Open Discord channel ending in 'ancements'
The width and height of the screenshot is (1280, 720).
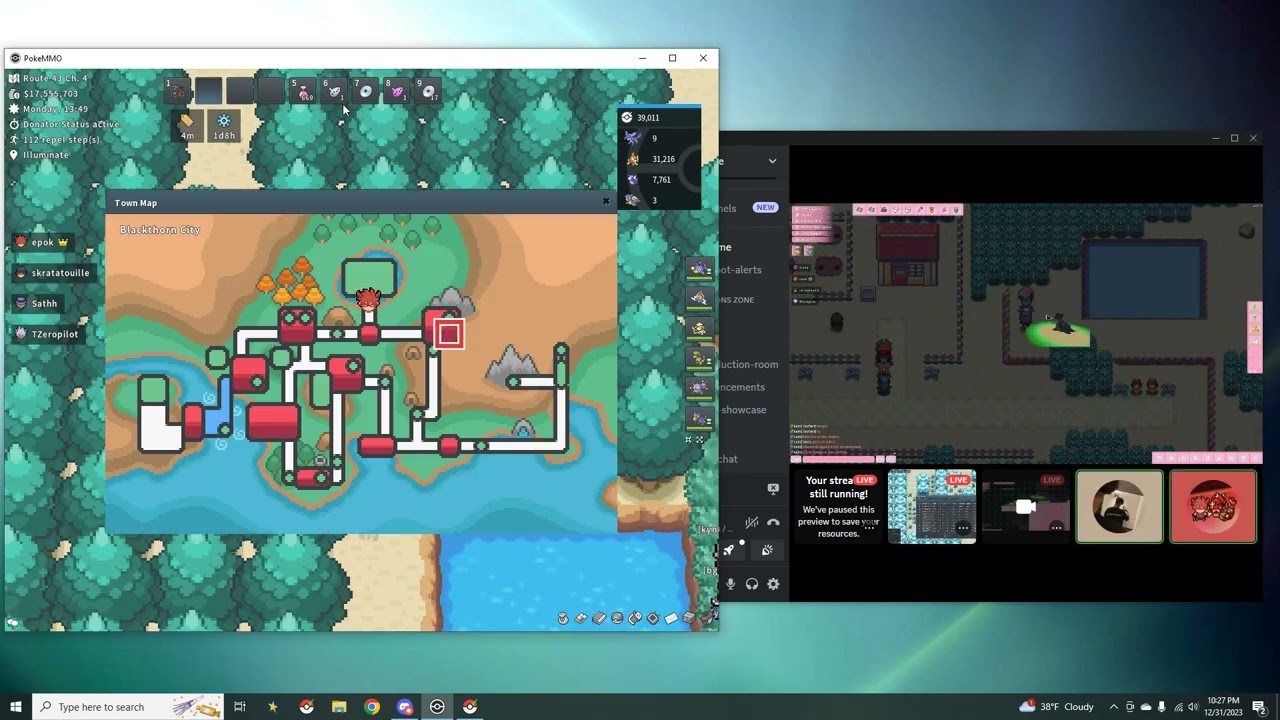pos(741,387)
